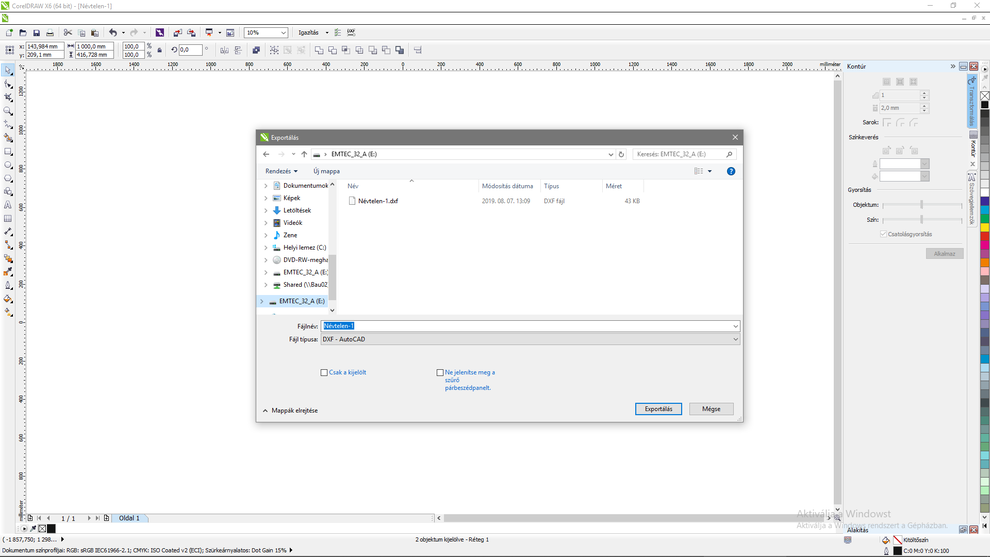
Task: Cancel the export with Mégse
Action: coord(711,409)
